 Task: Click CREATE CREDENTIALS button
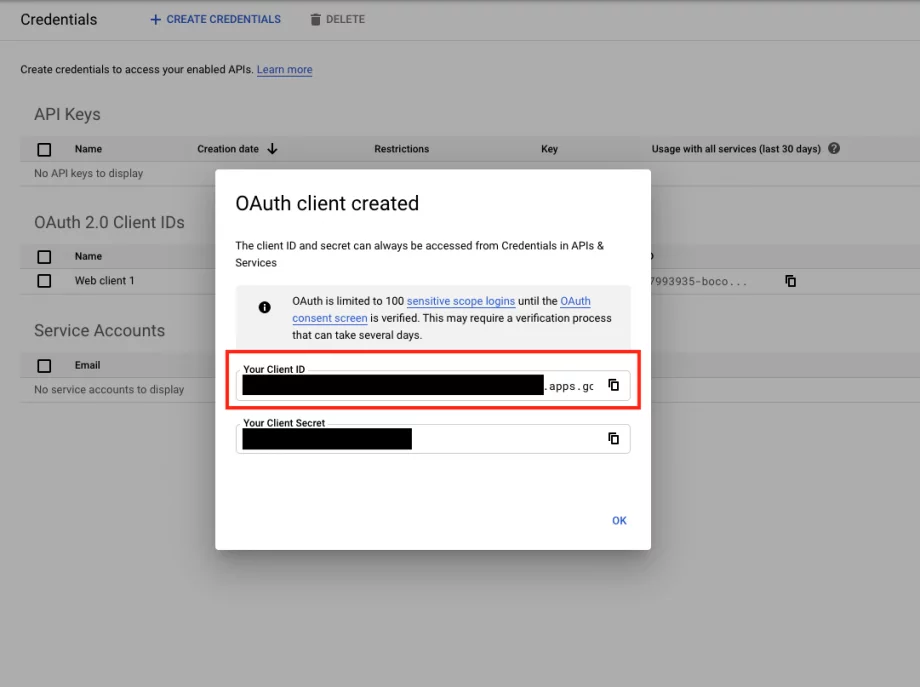pos(215,19)
